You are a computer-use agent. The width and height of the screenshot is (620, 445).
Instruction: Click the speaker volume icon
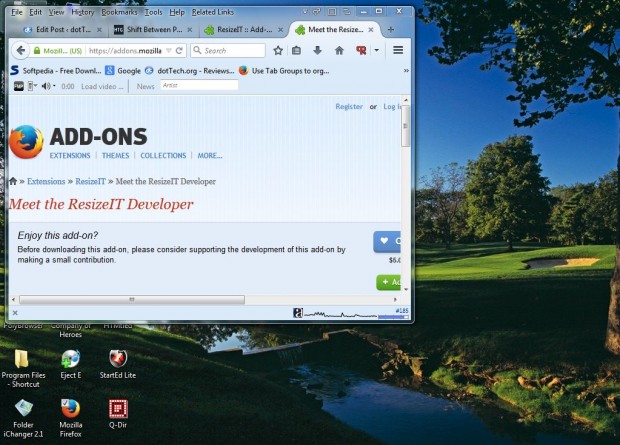tap(46, 86)
